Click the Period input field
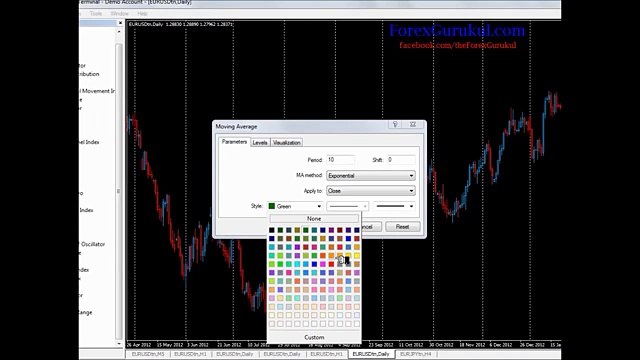This screenshot has height=360, width=640. (x=341, y=160)
